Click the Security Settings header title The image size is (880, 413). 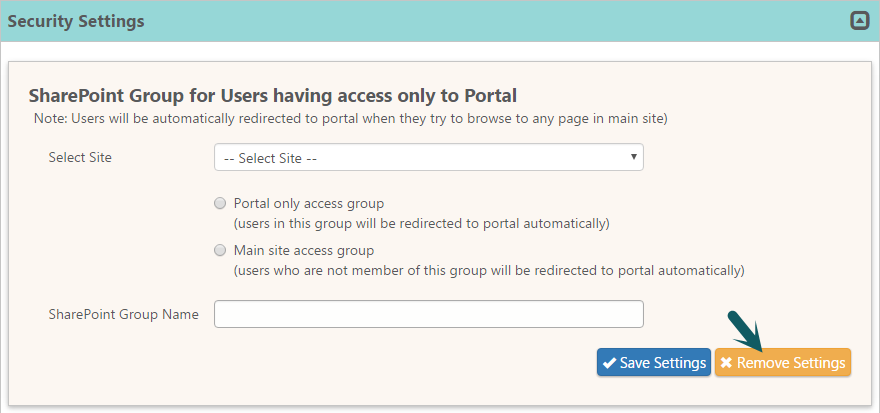coord(76,21)
